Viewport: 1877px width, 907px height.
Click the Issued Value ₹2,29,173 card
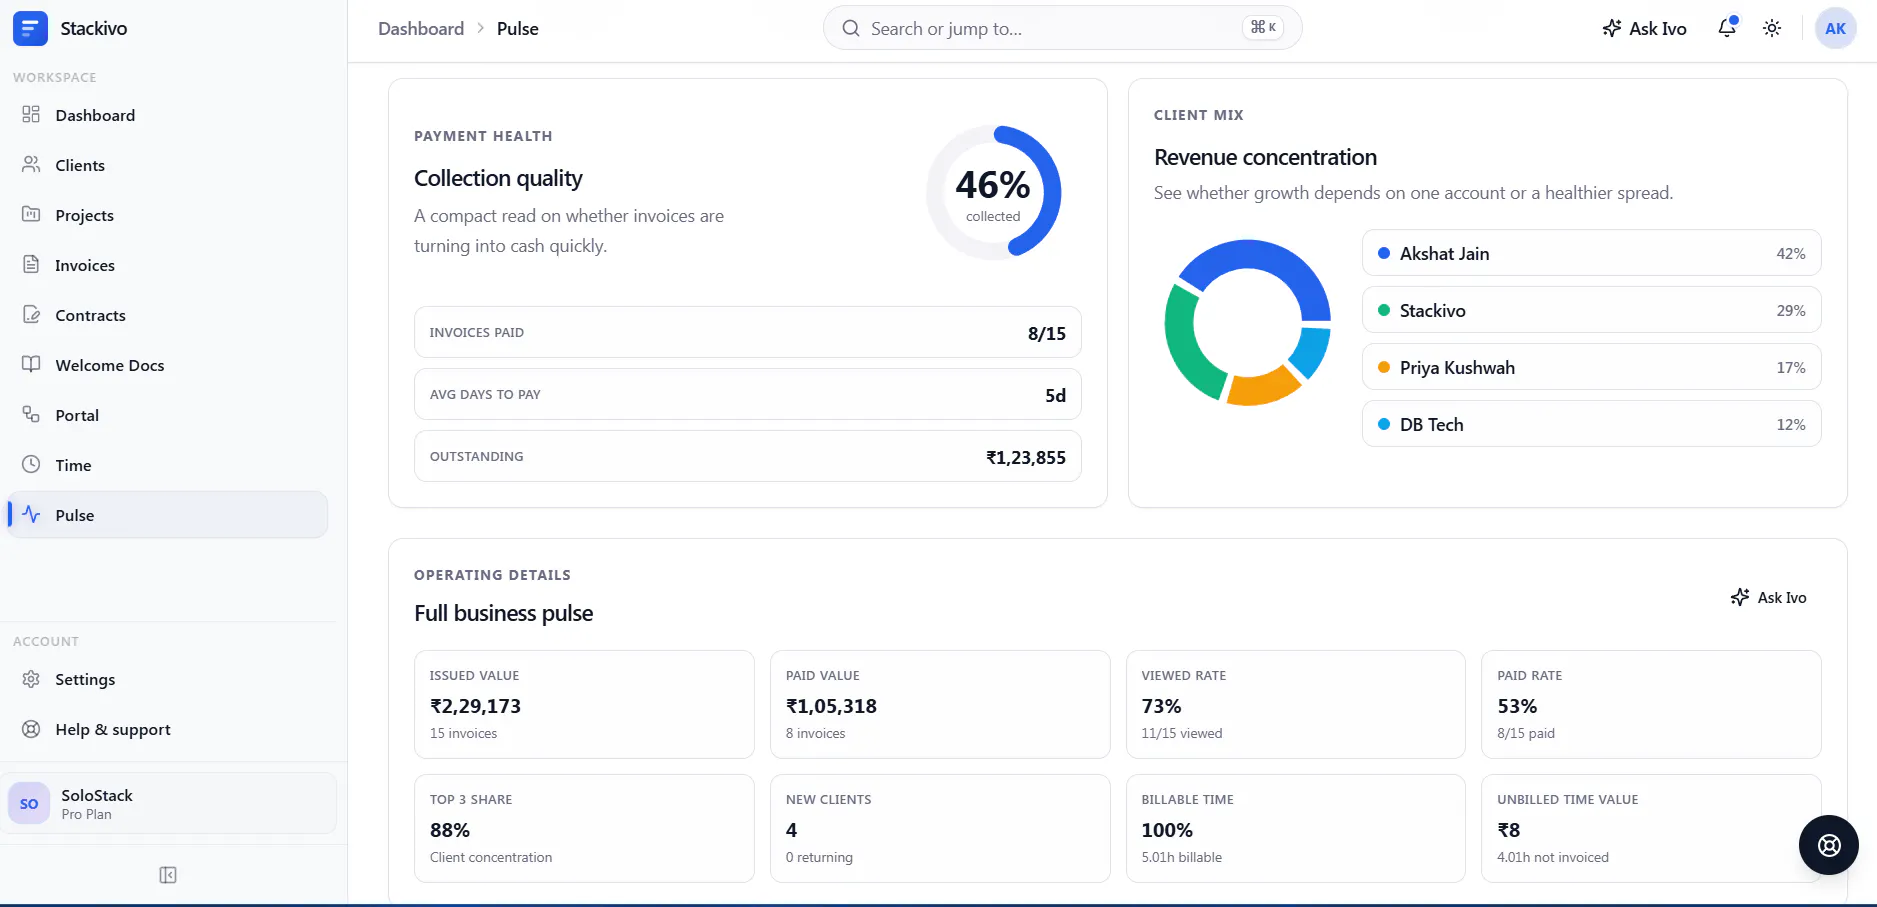[x=584, y=704]
